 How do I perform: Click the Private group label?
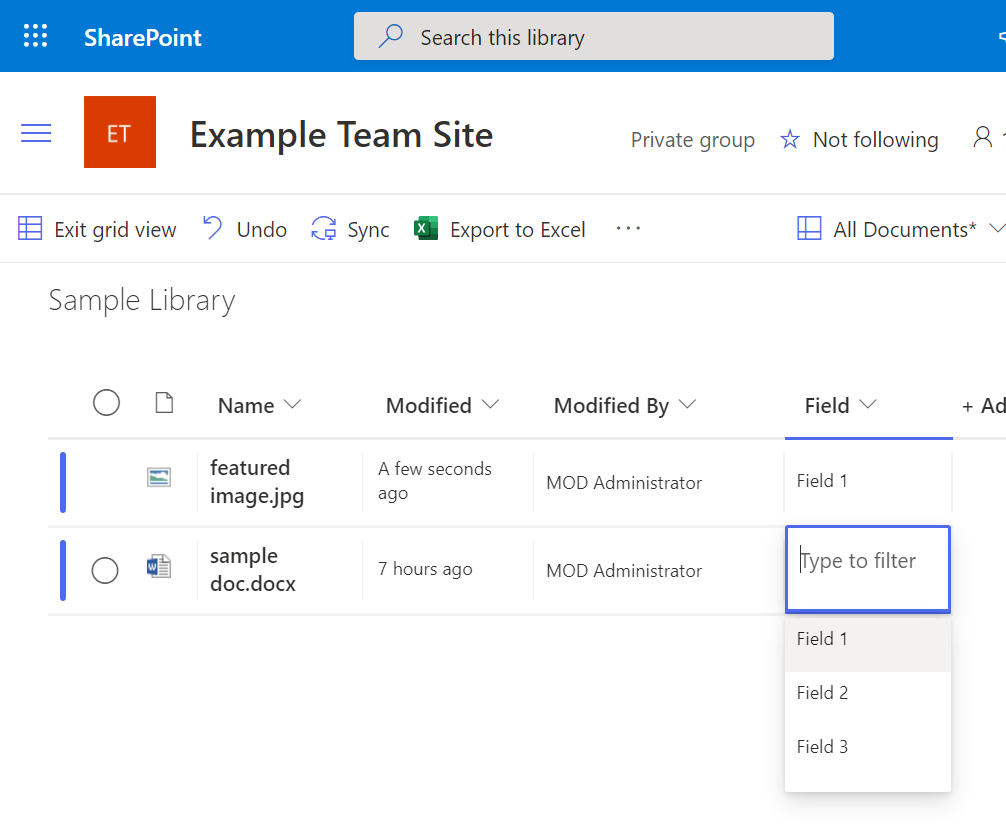[x=692, y=140]
